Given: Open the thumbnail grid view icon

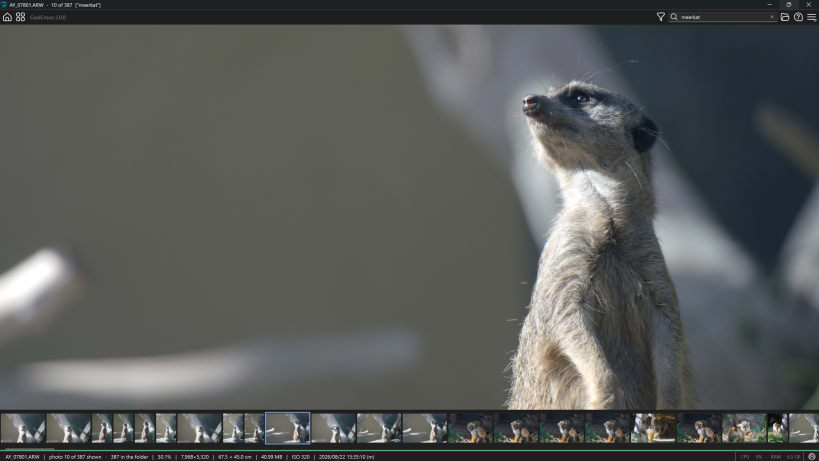Looking at the screenshot, I should click(x=20, y=17).
